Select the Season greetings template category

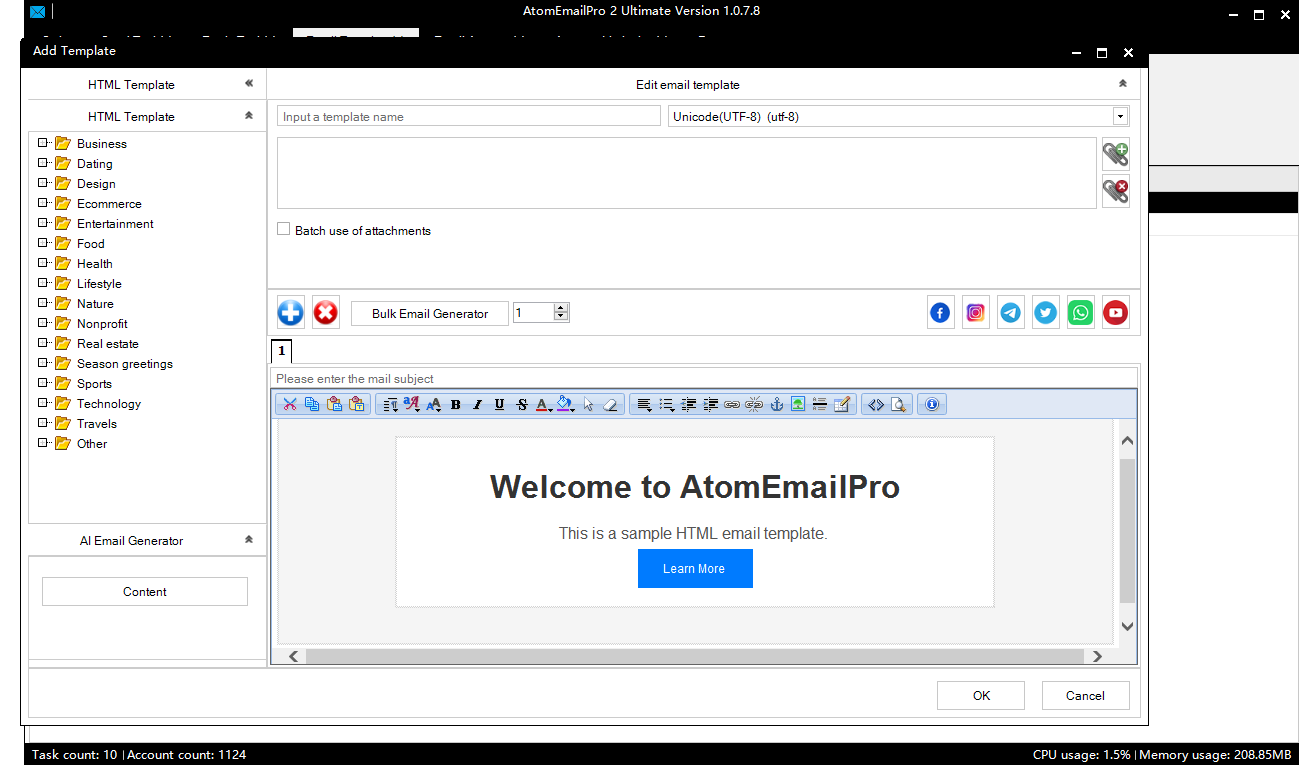tap(125, 363)
